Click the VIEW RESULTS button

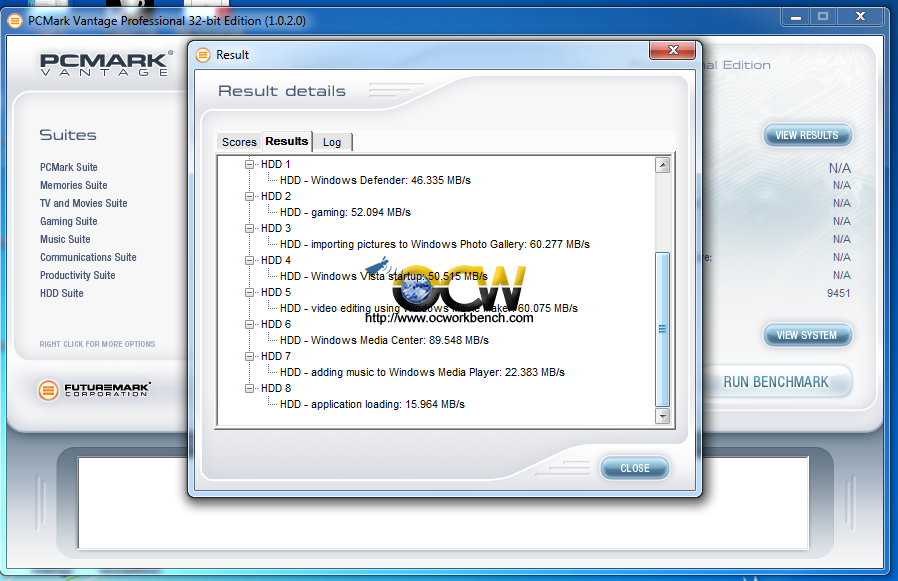807,135
